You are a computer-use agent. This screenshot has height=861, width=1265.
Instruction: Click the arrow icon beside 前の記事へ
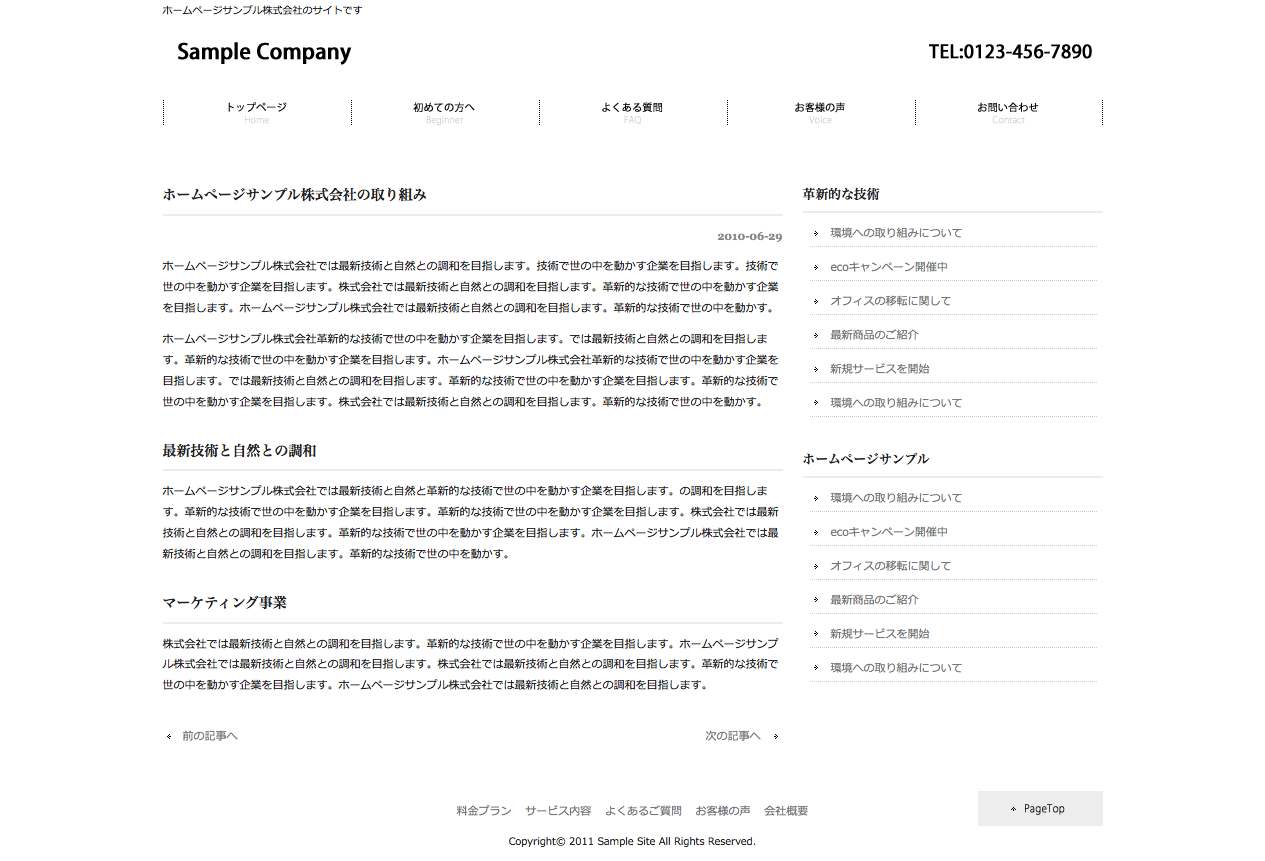point(169,737)
